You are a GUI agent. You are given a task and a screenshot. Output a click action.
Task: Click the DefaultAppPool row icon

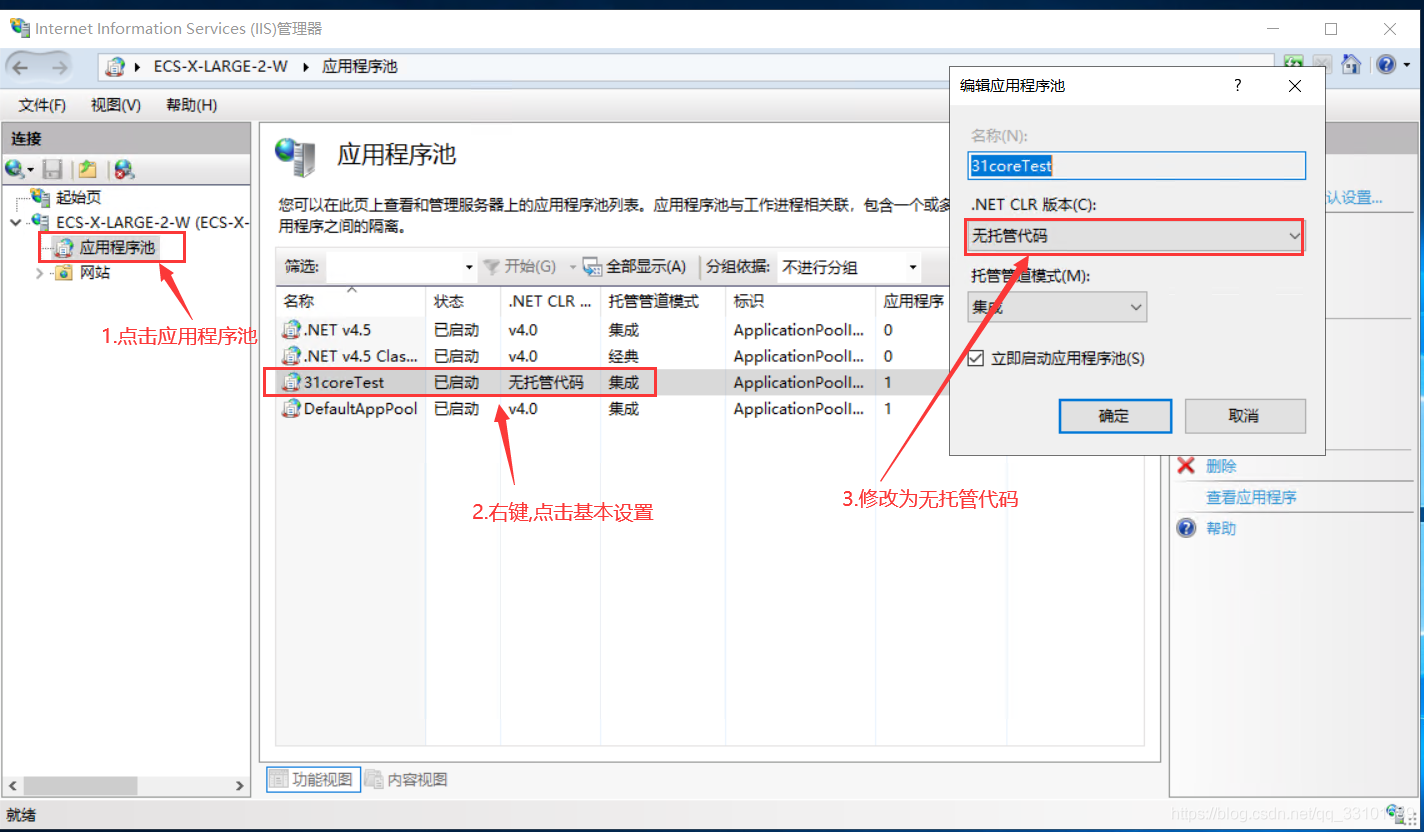291,408
